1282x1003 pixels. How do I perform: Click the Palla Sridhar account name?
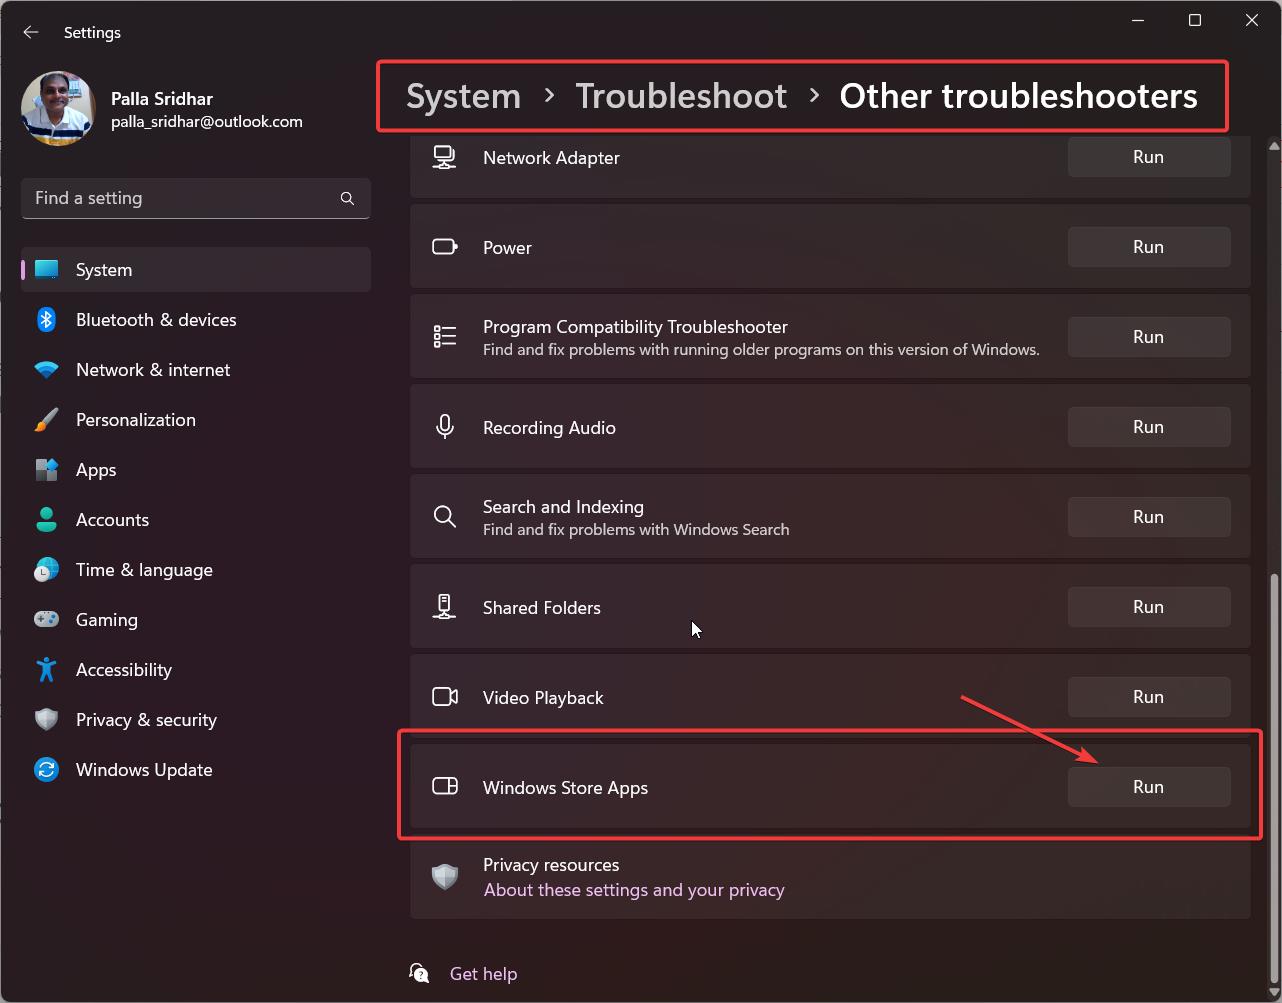(x=162, y=99)
